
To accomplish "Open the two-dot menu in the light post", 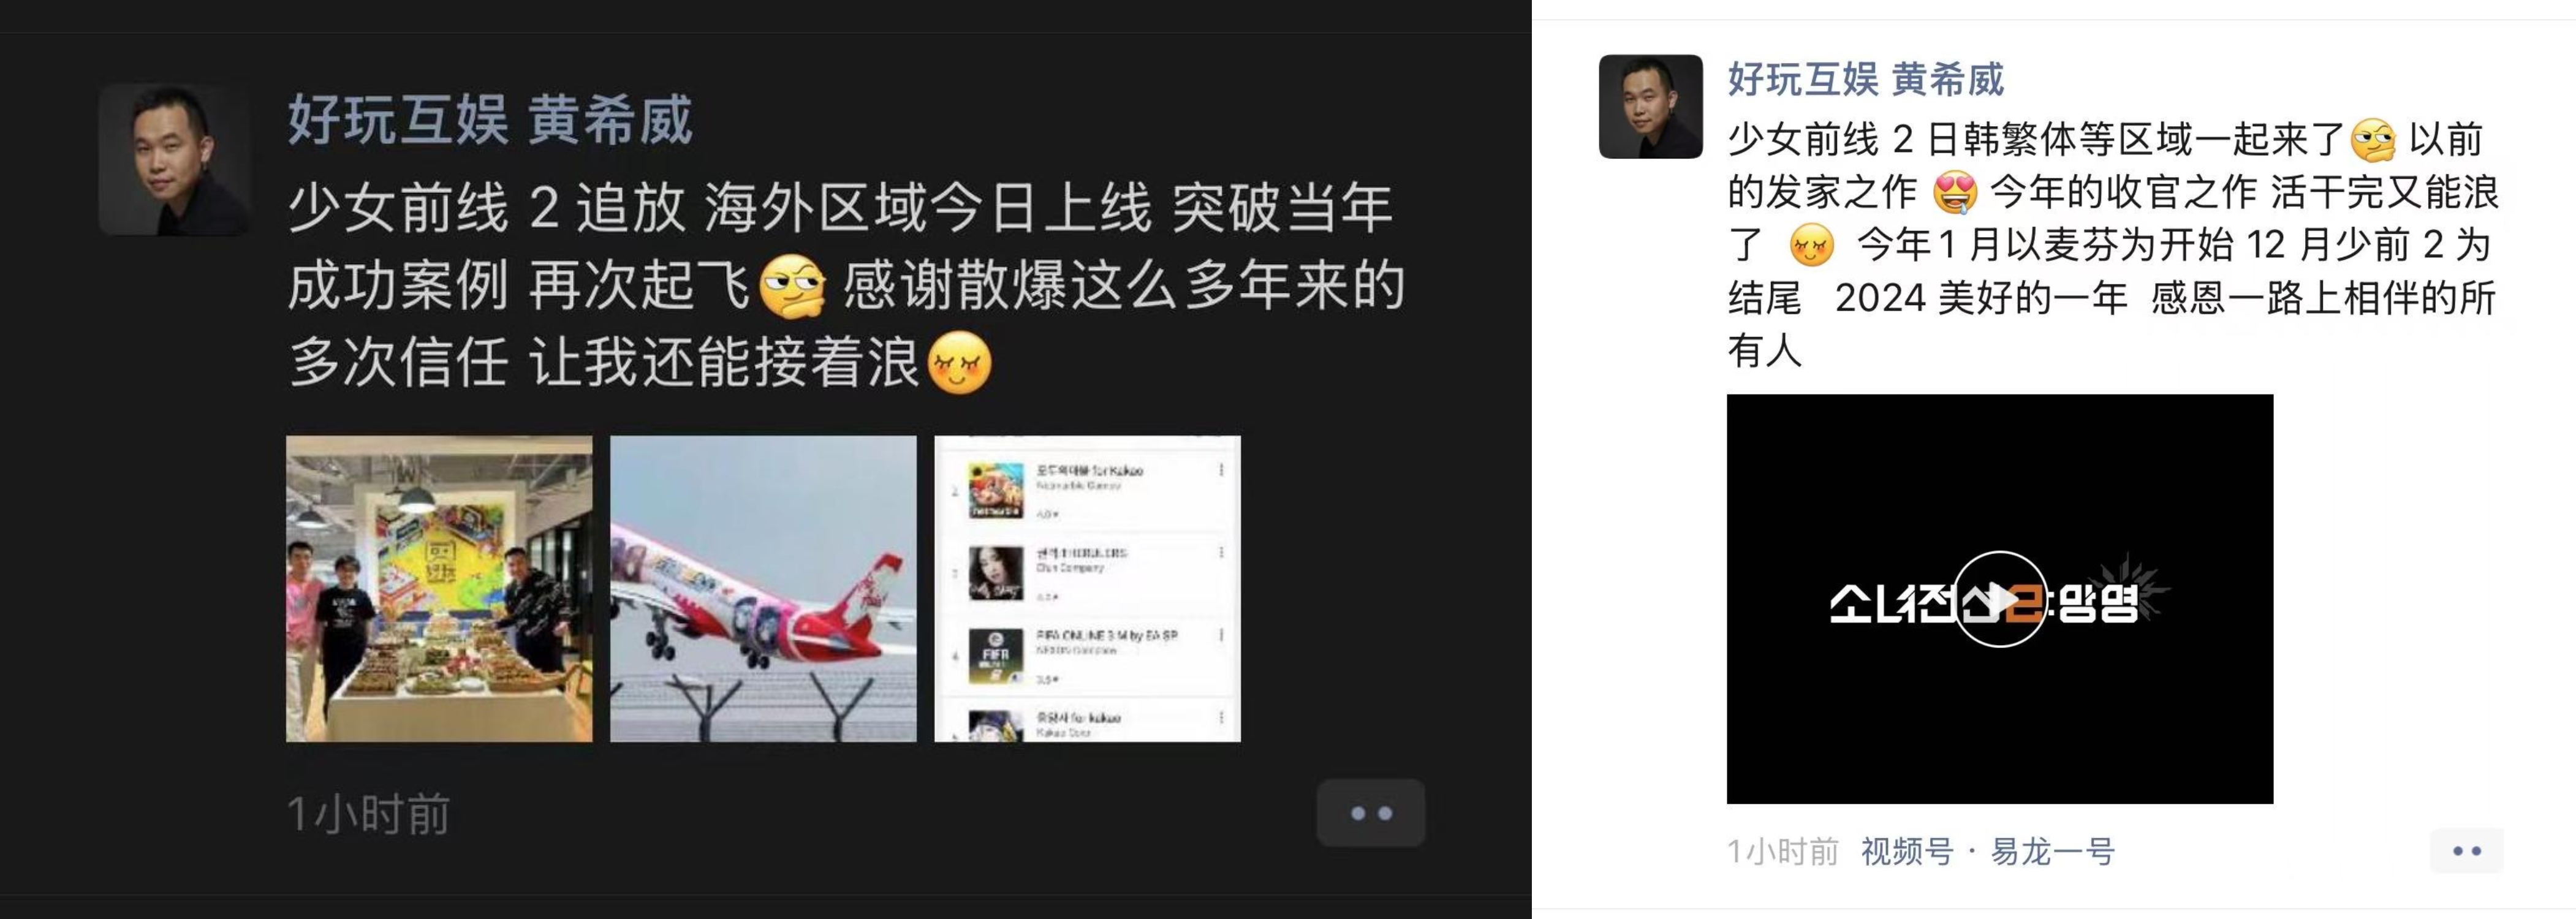I will (2467, 851).
